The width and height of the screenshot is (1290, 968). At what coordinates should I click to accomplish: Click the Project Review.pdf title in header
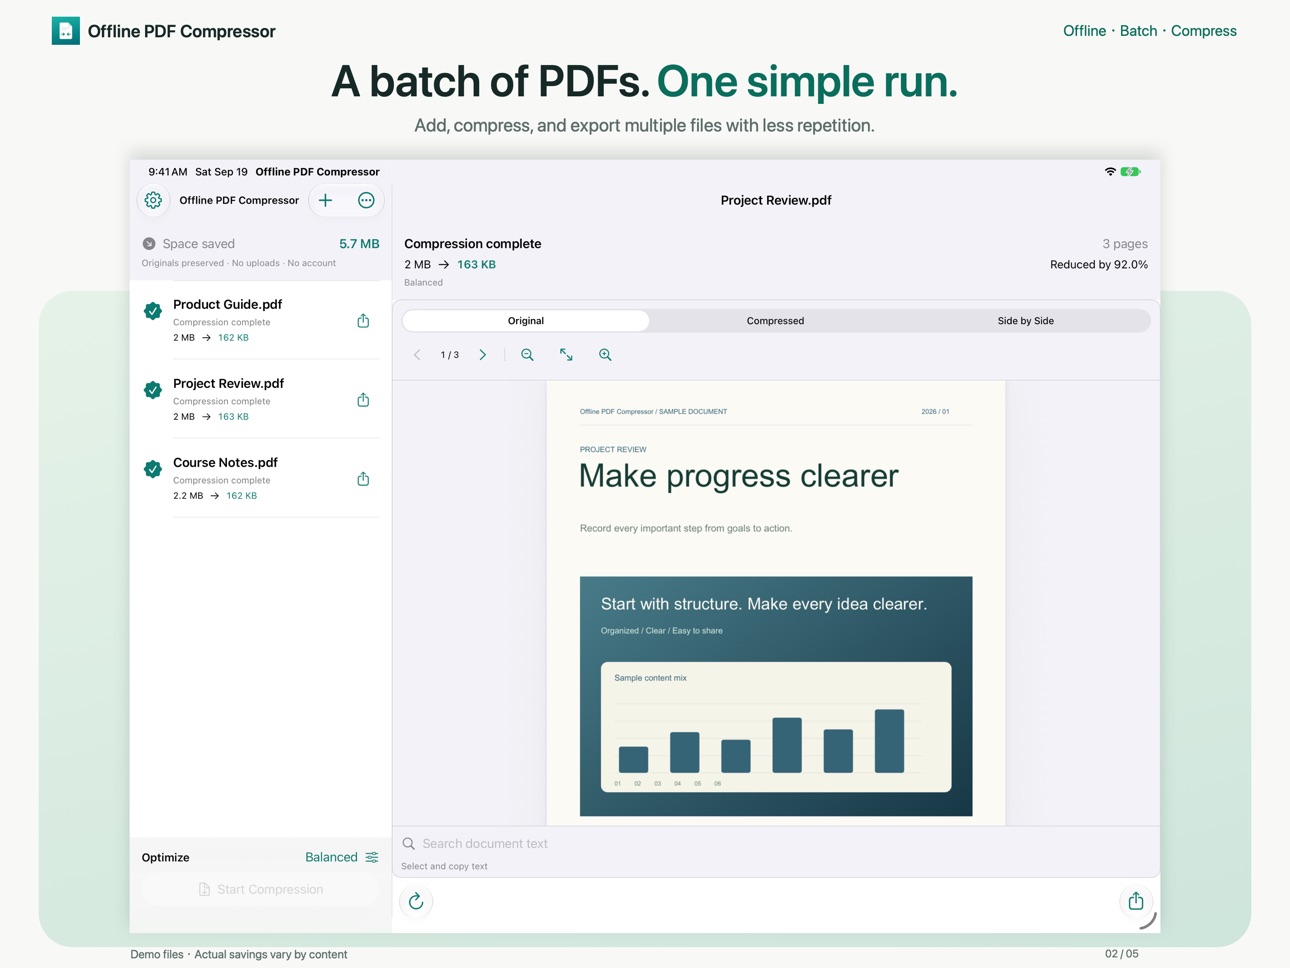click(x=776, y=200)
